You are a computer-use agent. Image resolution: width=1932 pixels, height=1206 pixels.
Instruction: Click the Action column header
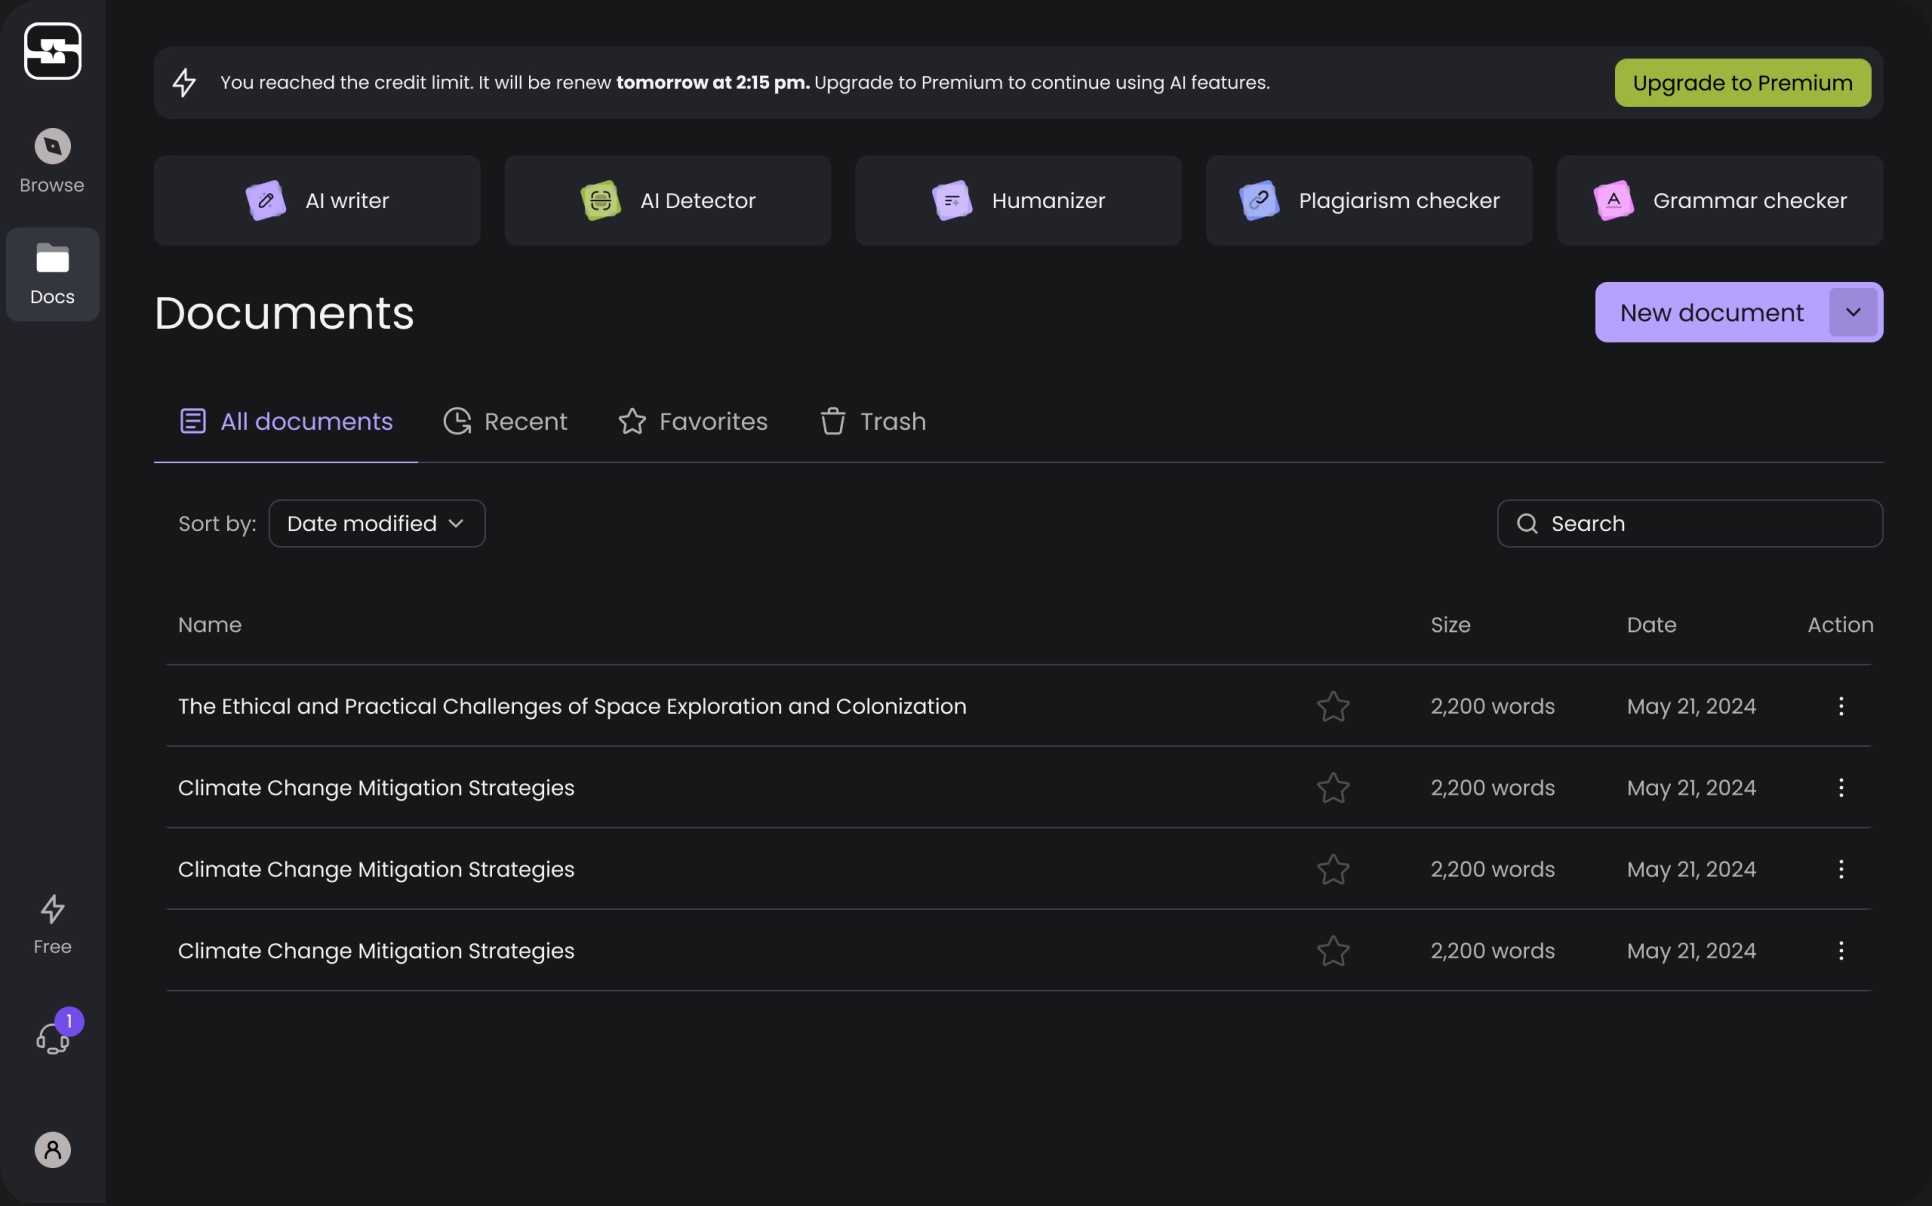pyautogui.click(x=1840, y=625)
